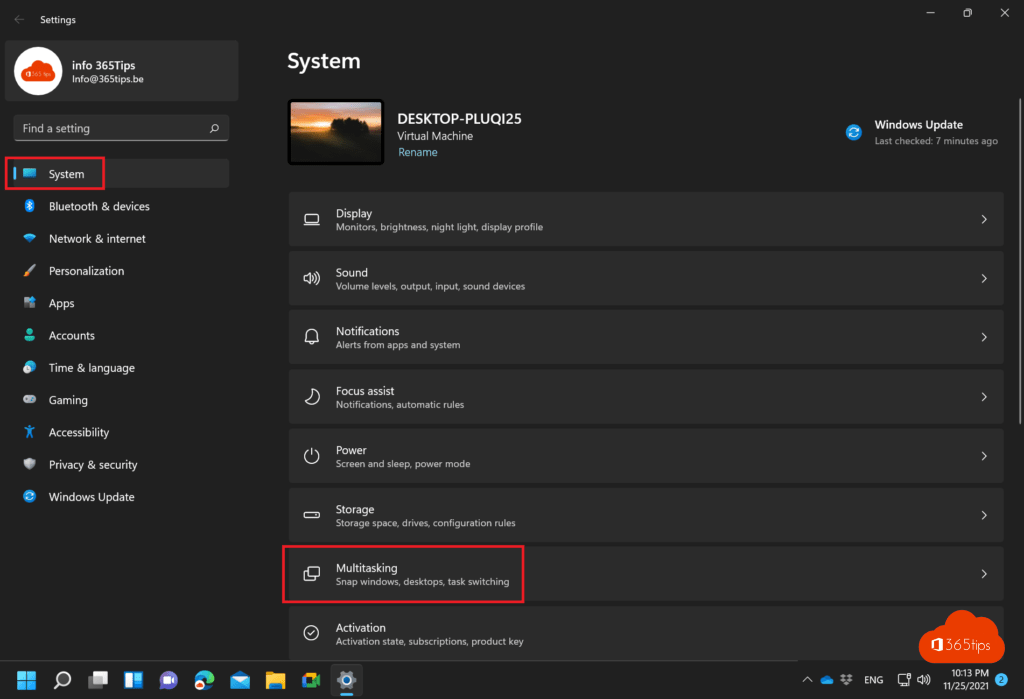Open Accessibility settings
This screenshot has width=1024, height=699.
(x=121, y=432)
